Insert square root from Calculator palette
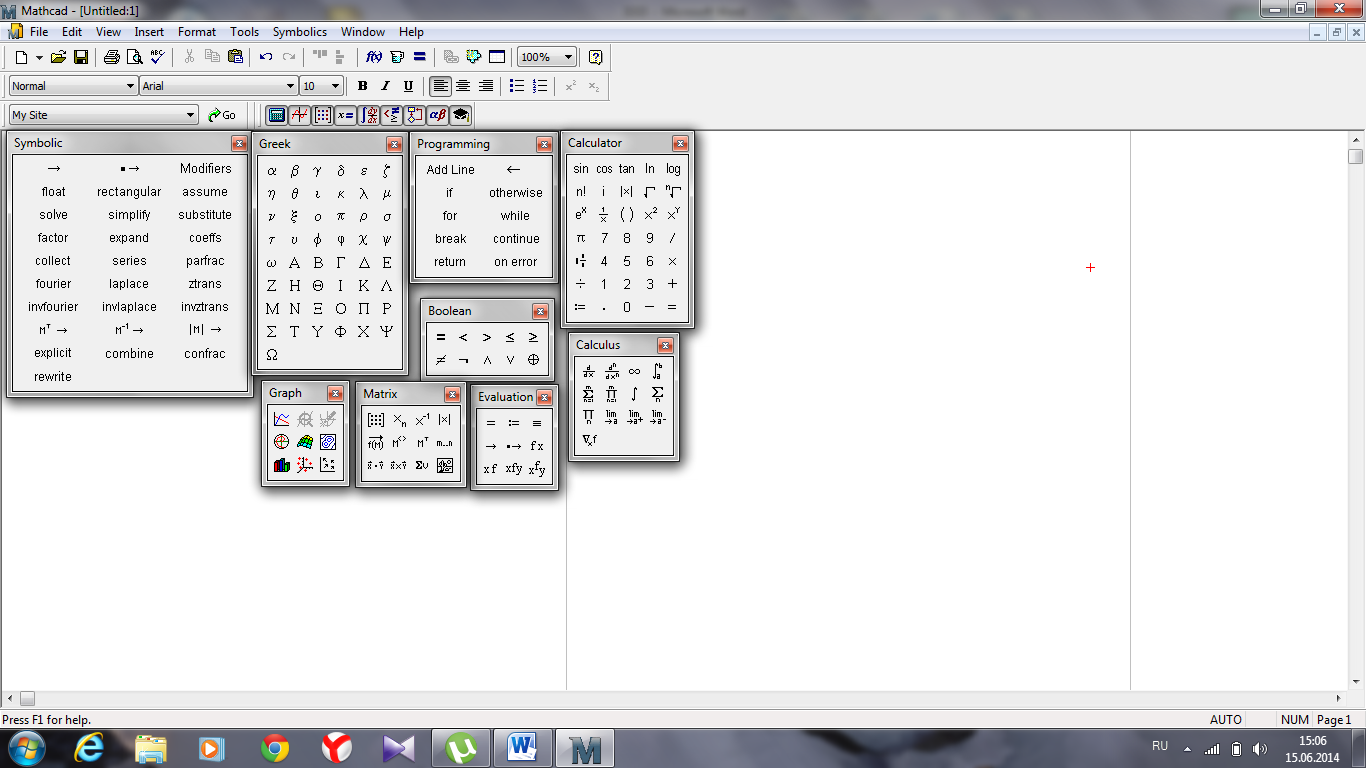Viewport: 1366px width, 768px height. click(650, 192)
